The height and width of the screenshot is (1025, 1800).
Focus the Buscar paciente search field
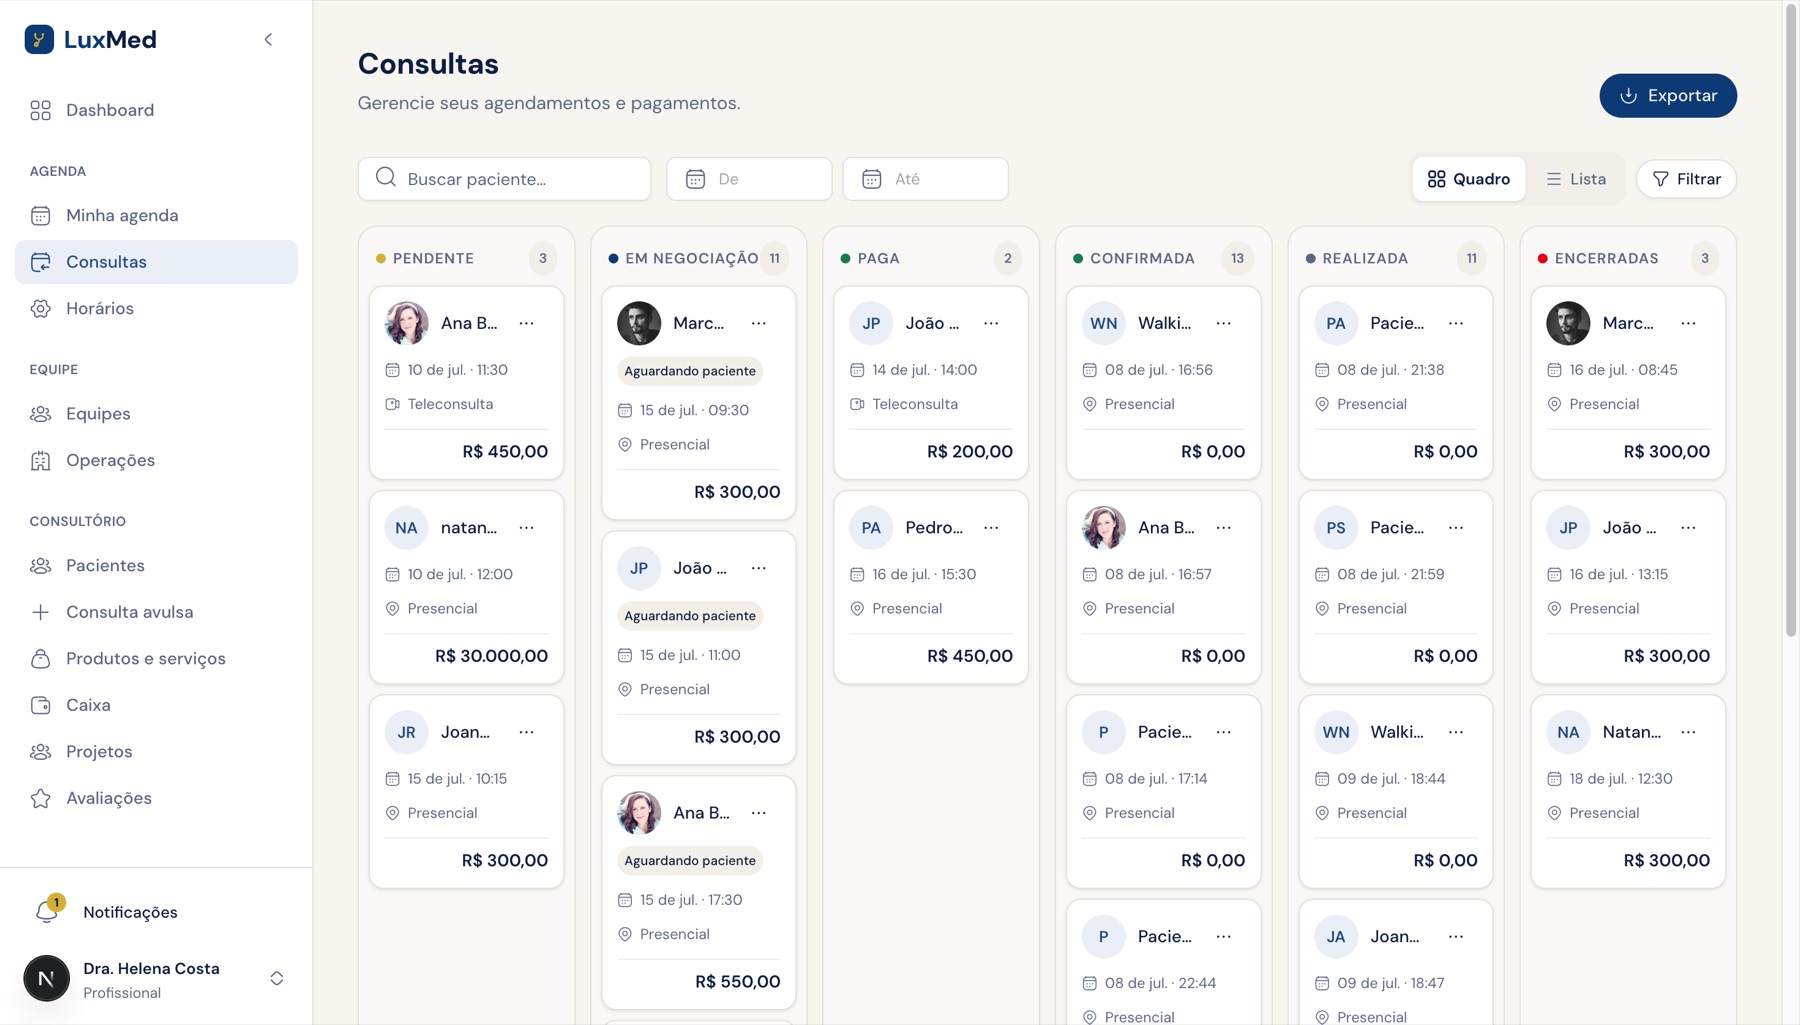coord(504,179)
